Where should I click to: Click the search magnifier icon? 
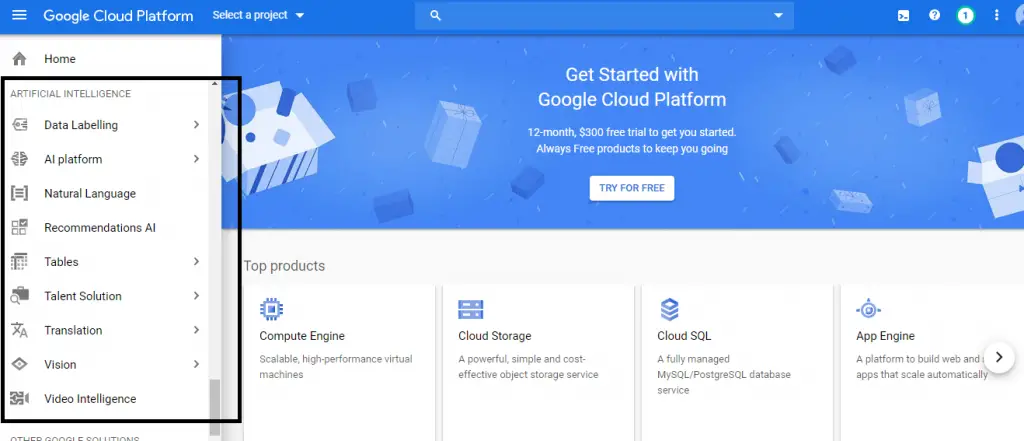436,16
